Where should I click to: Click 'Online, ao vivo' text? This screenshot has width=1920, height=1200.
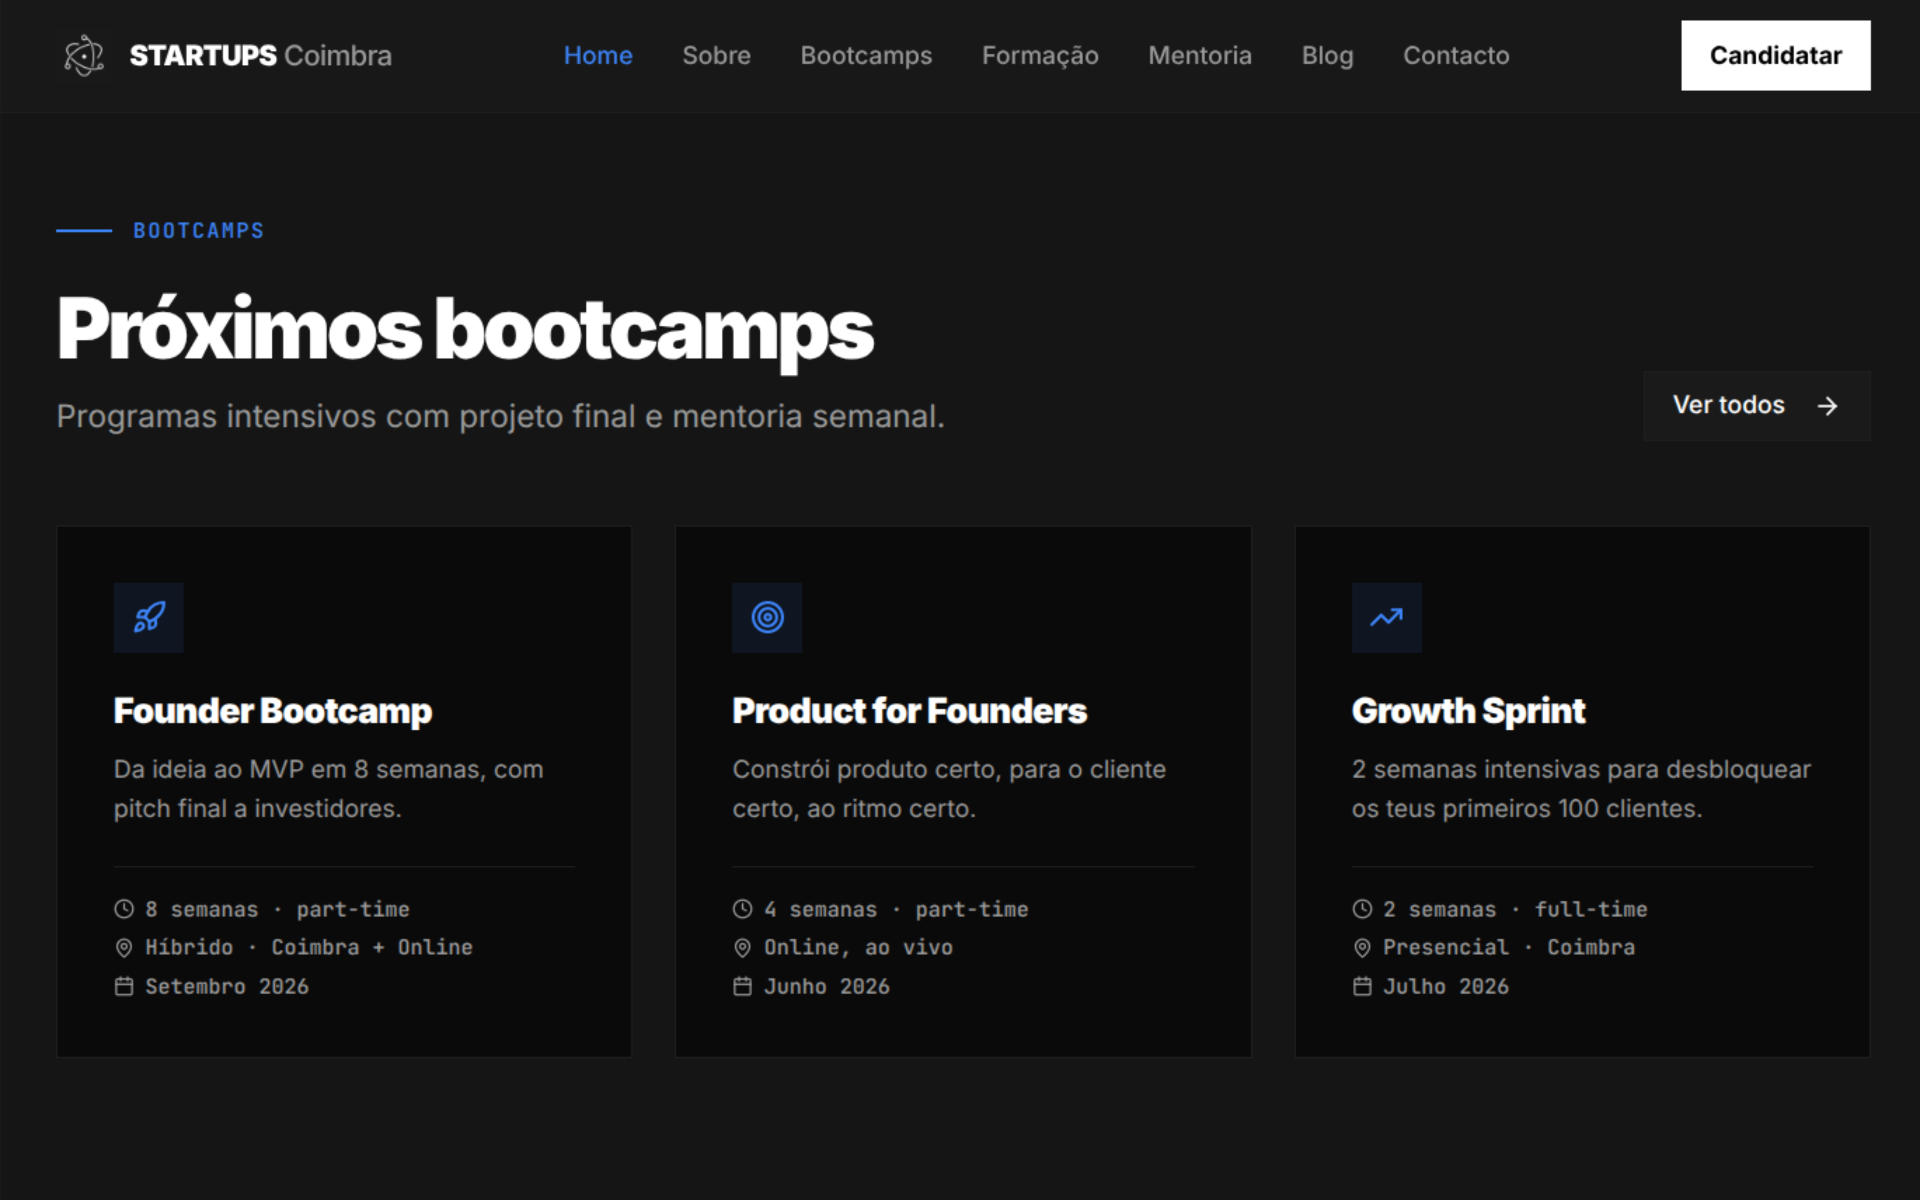click(x=858, y=947)
